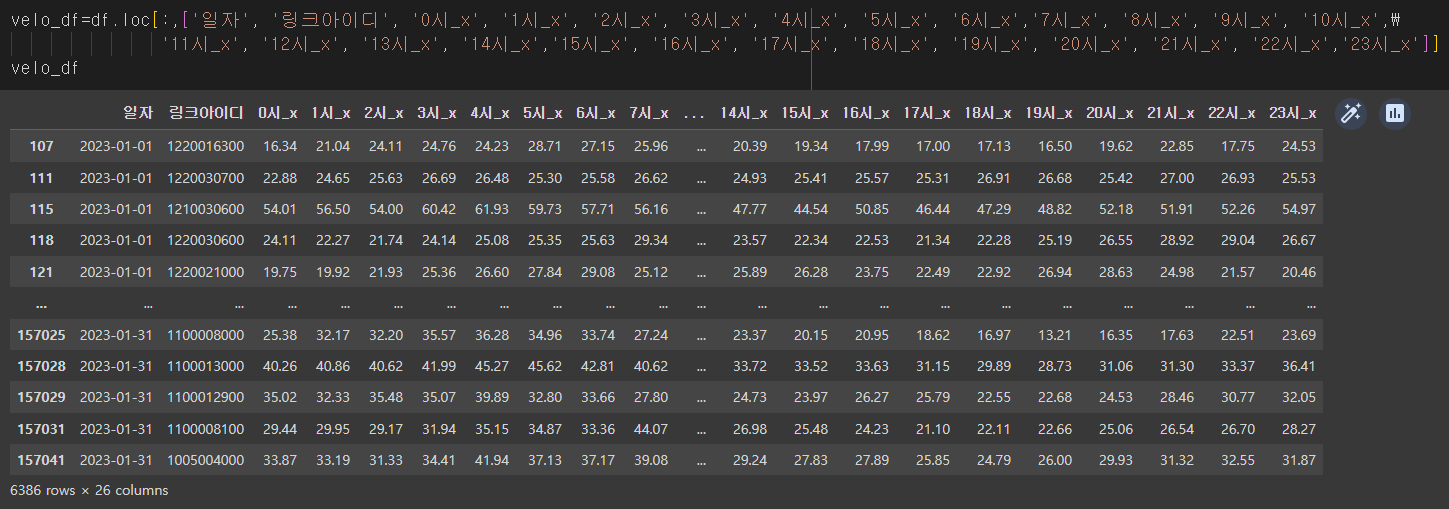The height and width of the screenshot is (509, 1449).
Task: Select the 14시_x column header
Action: click(x=743, y=114)
